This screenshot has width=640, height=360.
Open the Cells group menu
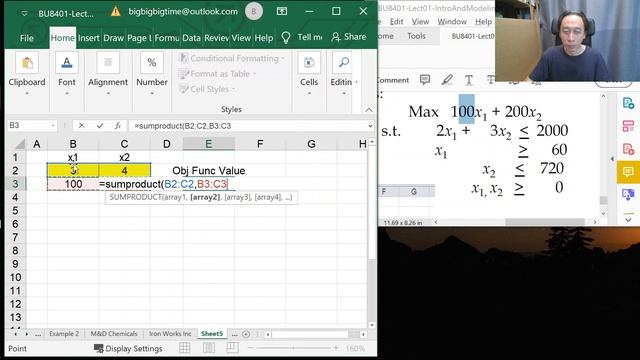(x=309, y=75)
